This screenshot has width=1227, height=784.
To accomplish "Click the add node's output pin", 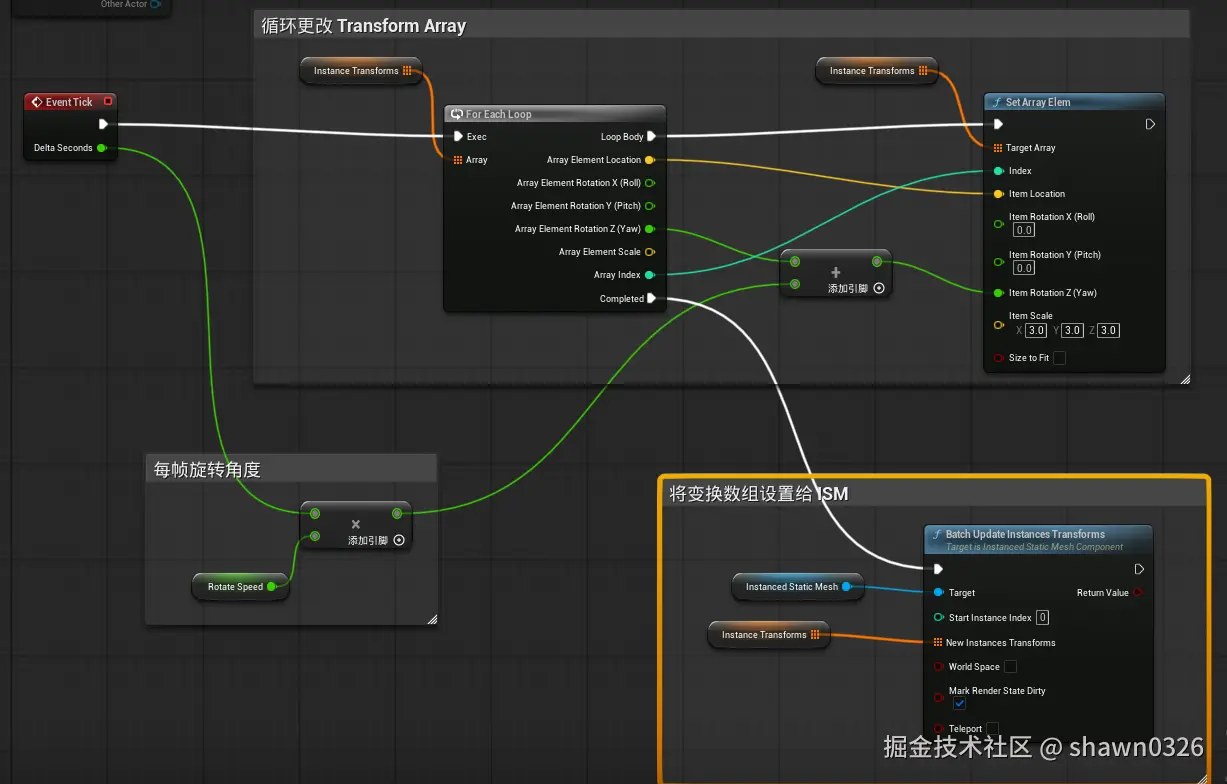I will [x=877, y=262].
